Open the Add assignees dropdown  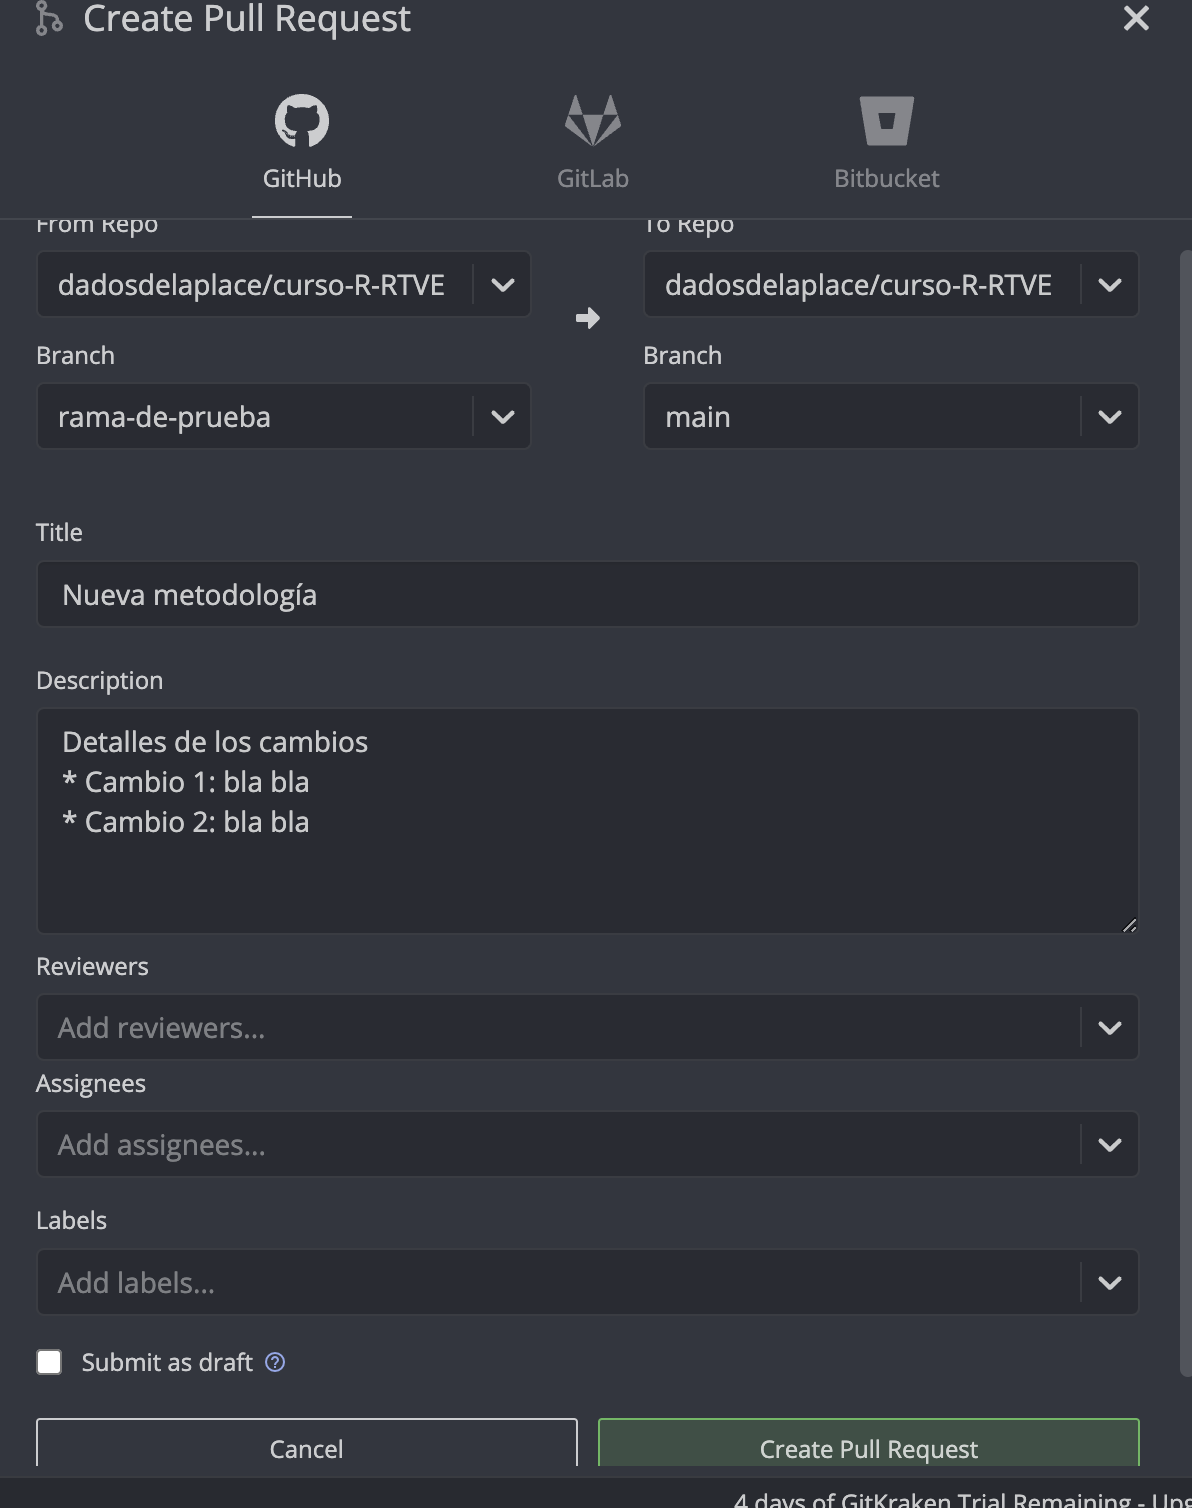(x=1109, y=1145)
